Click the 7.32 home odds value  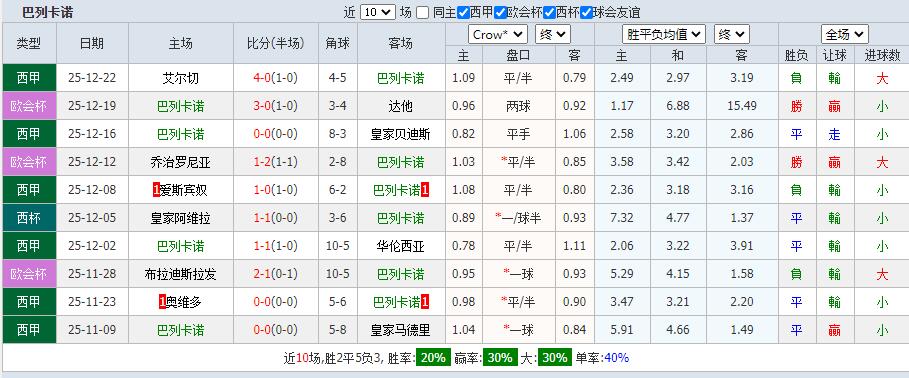point(622,218)
